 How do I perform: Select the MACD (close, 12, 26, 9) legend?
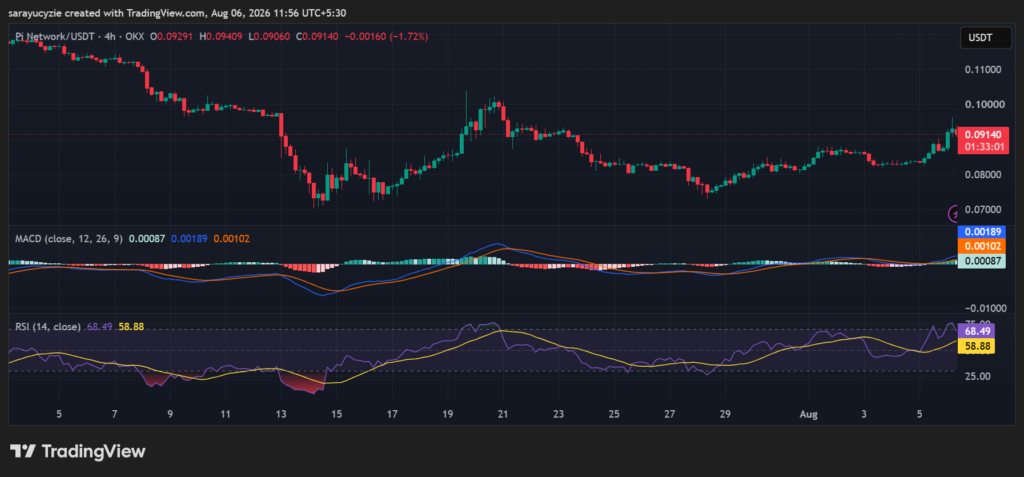coord(68,239)
